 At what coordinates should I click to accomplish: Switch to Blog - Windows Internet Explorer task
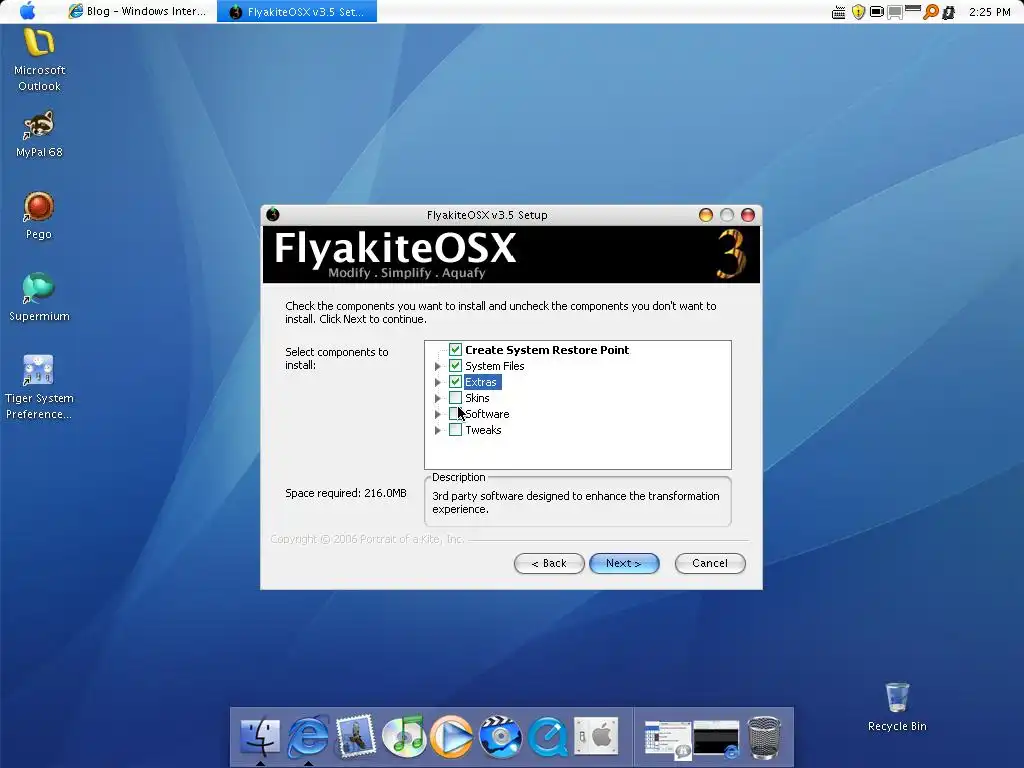pos(138,11)
